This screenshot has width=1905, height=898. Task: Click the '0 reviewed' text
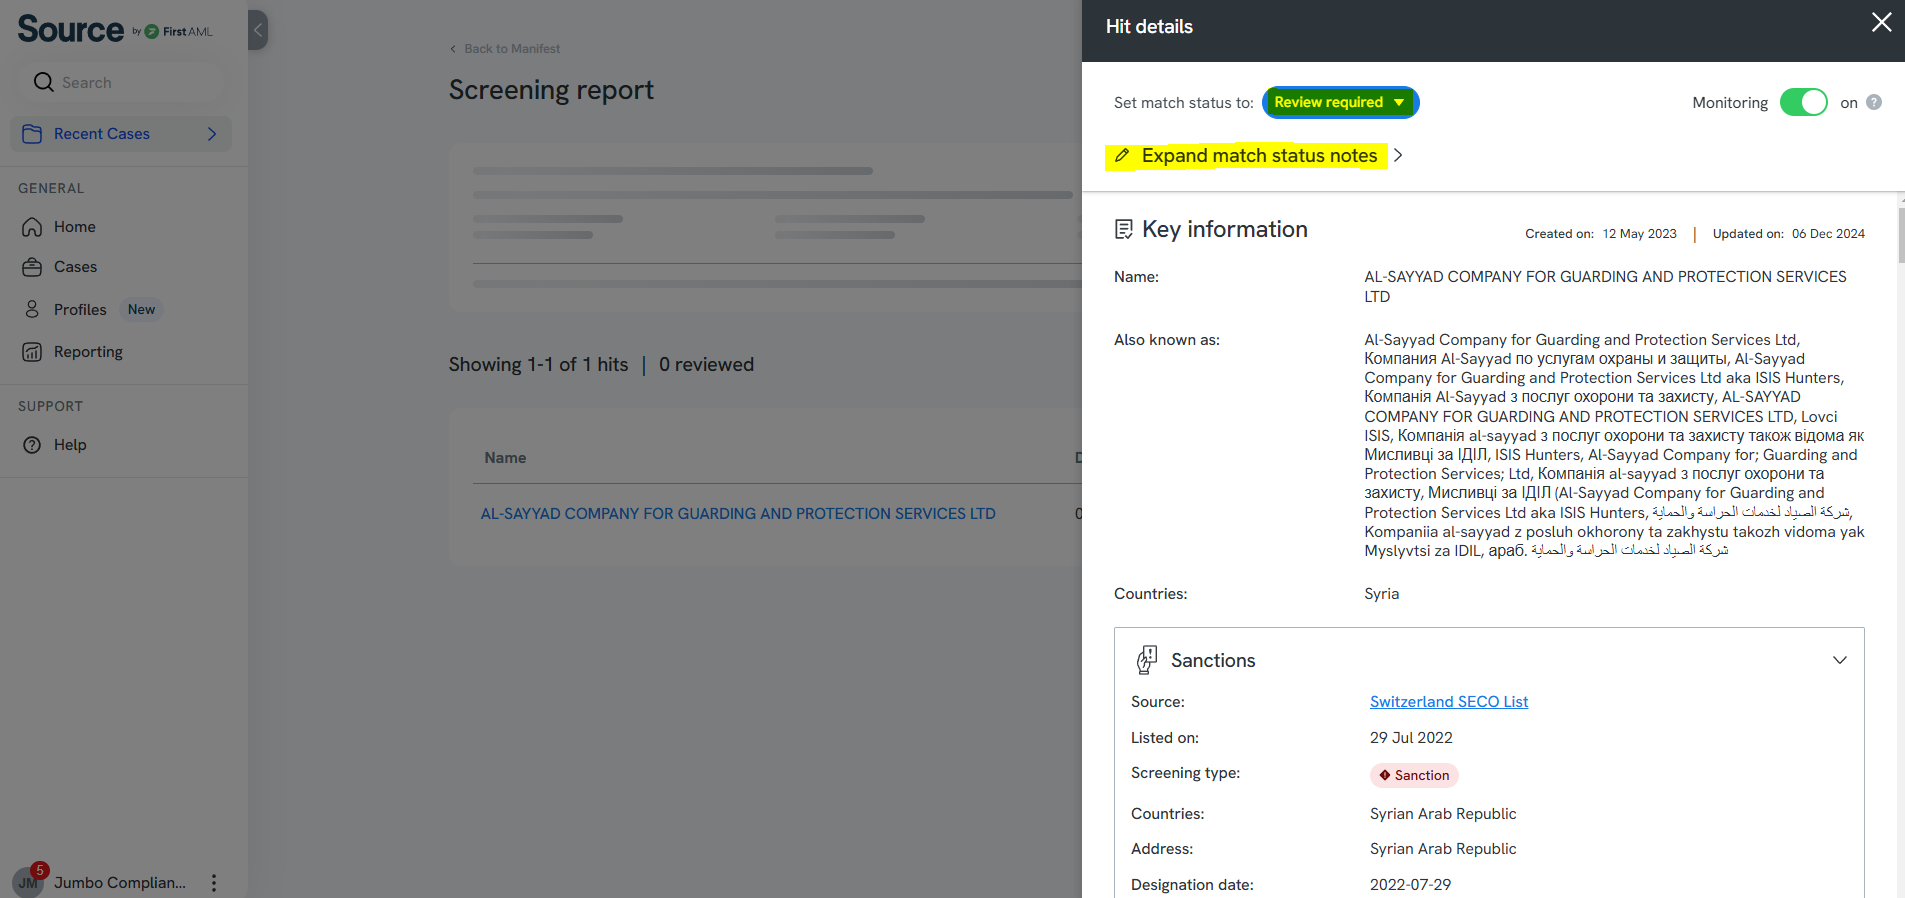click(x=706, y=365)
